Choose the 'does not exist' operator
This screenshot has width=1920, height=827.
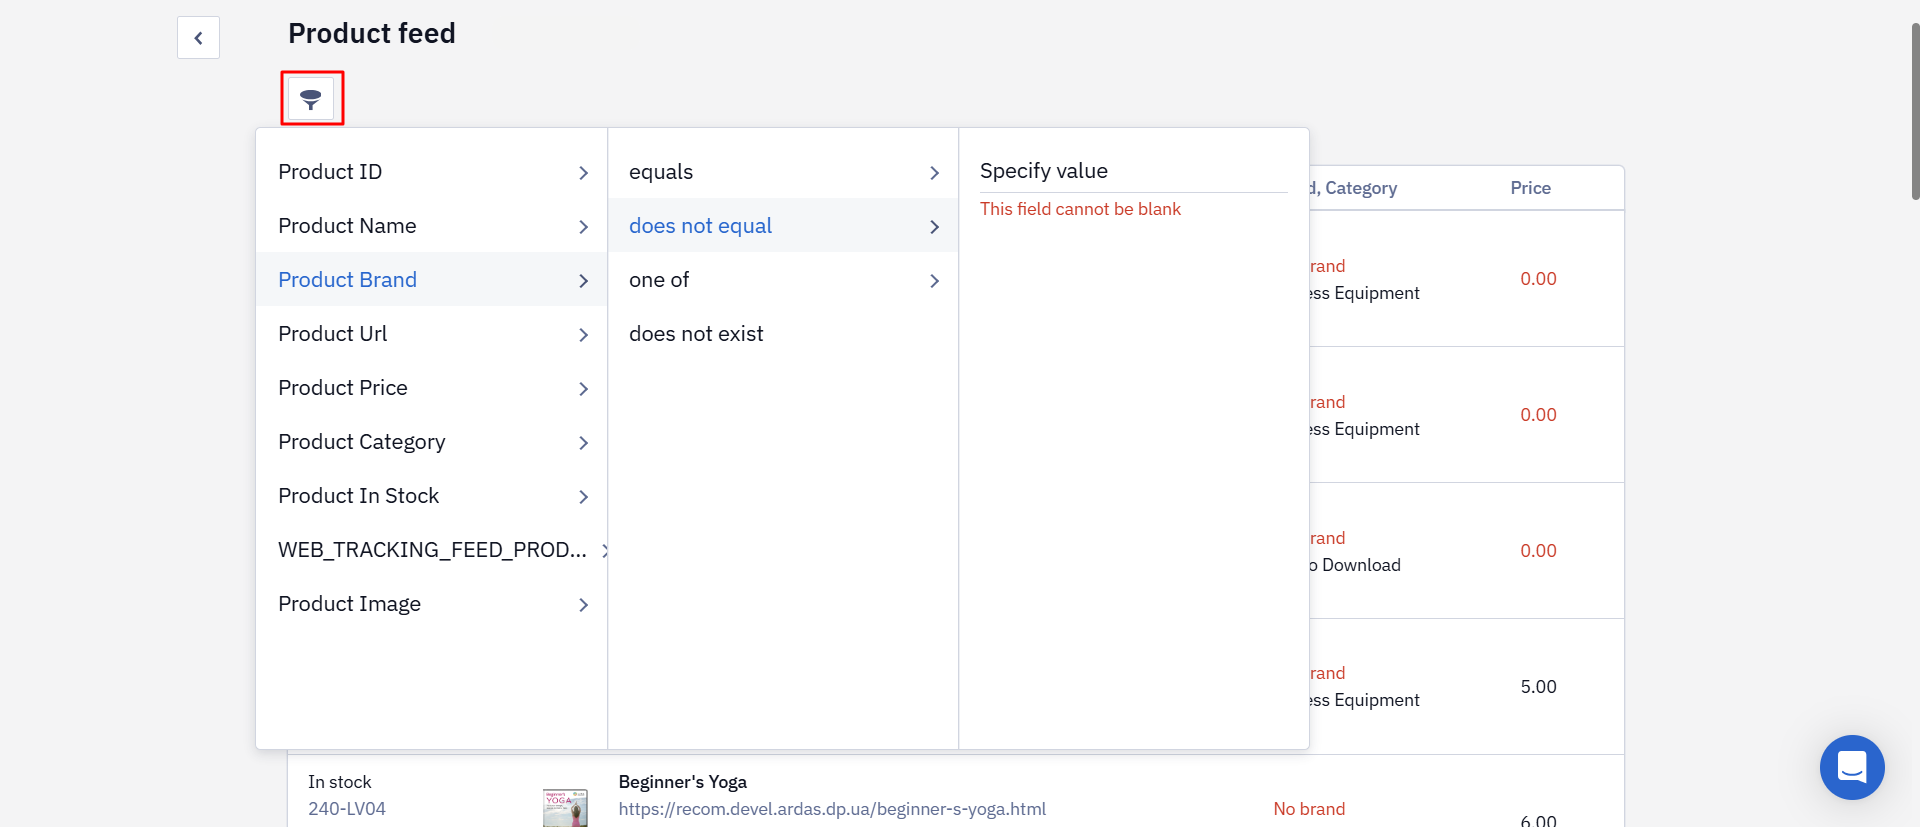[783, 334]
